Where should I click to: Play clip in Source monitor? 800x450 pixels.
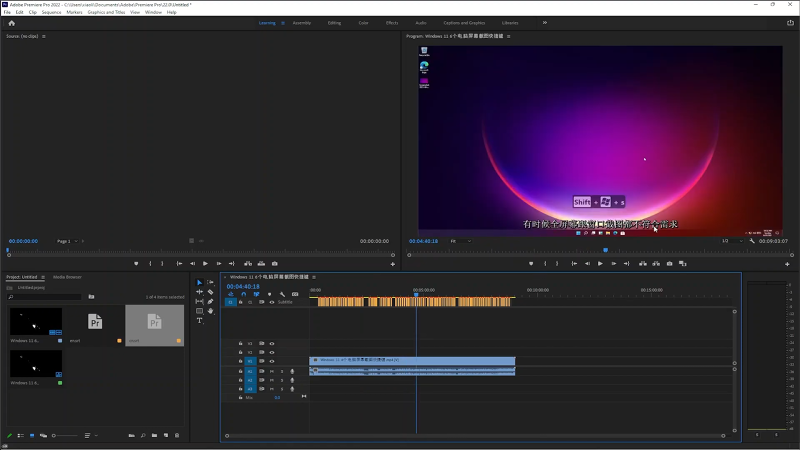pyautogui.click(x=205, y=264)
